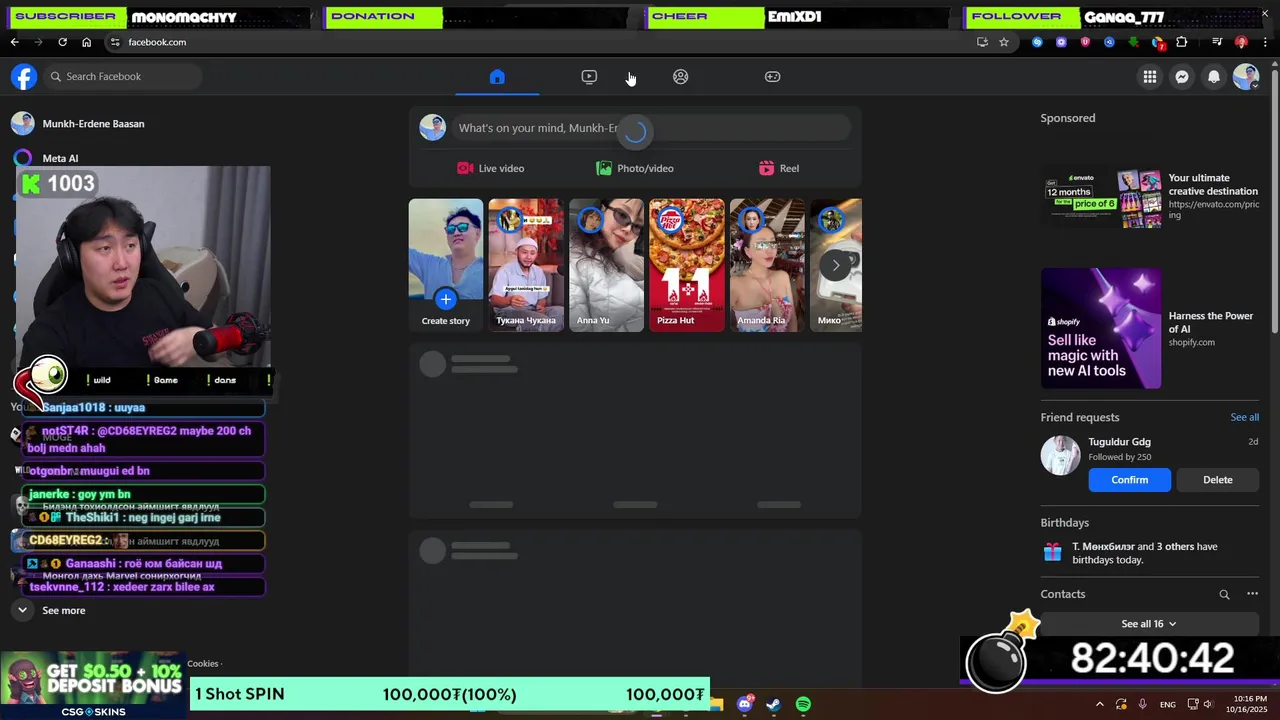The image size is (1280, 720).
Task: Go back with the browser arrow
Action: tap(14, 42)
